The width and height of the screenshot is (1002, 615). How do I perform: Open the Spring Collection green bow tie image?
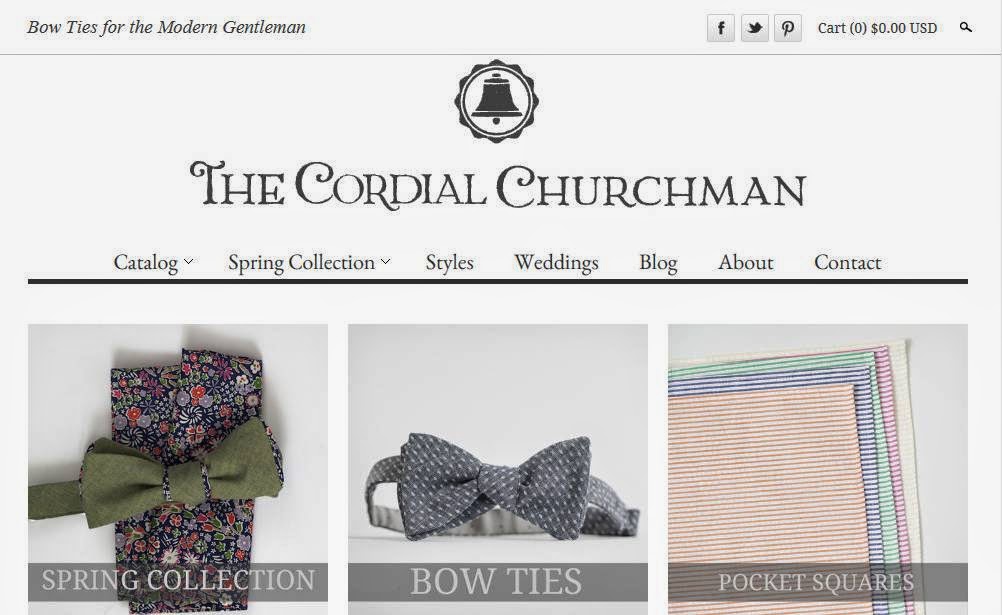pyautogui.click(x=178, y=469)
